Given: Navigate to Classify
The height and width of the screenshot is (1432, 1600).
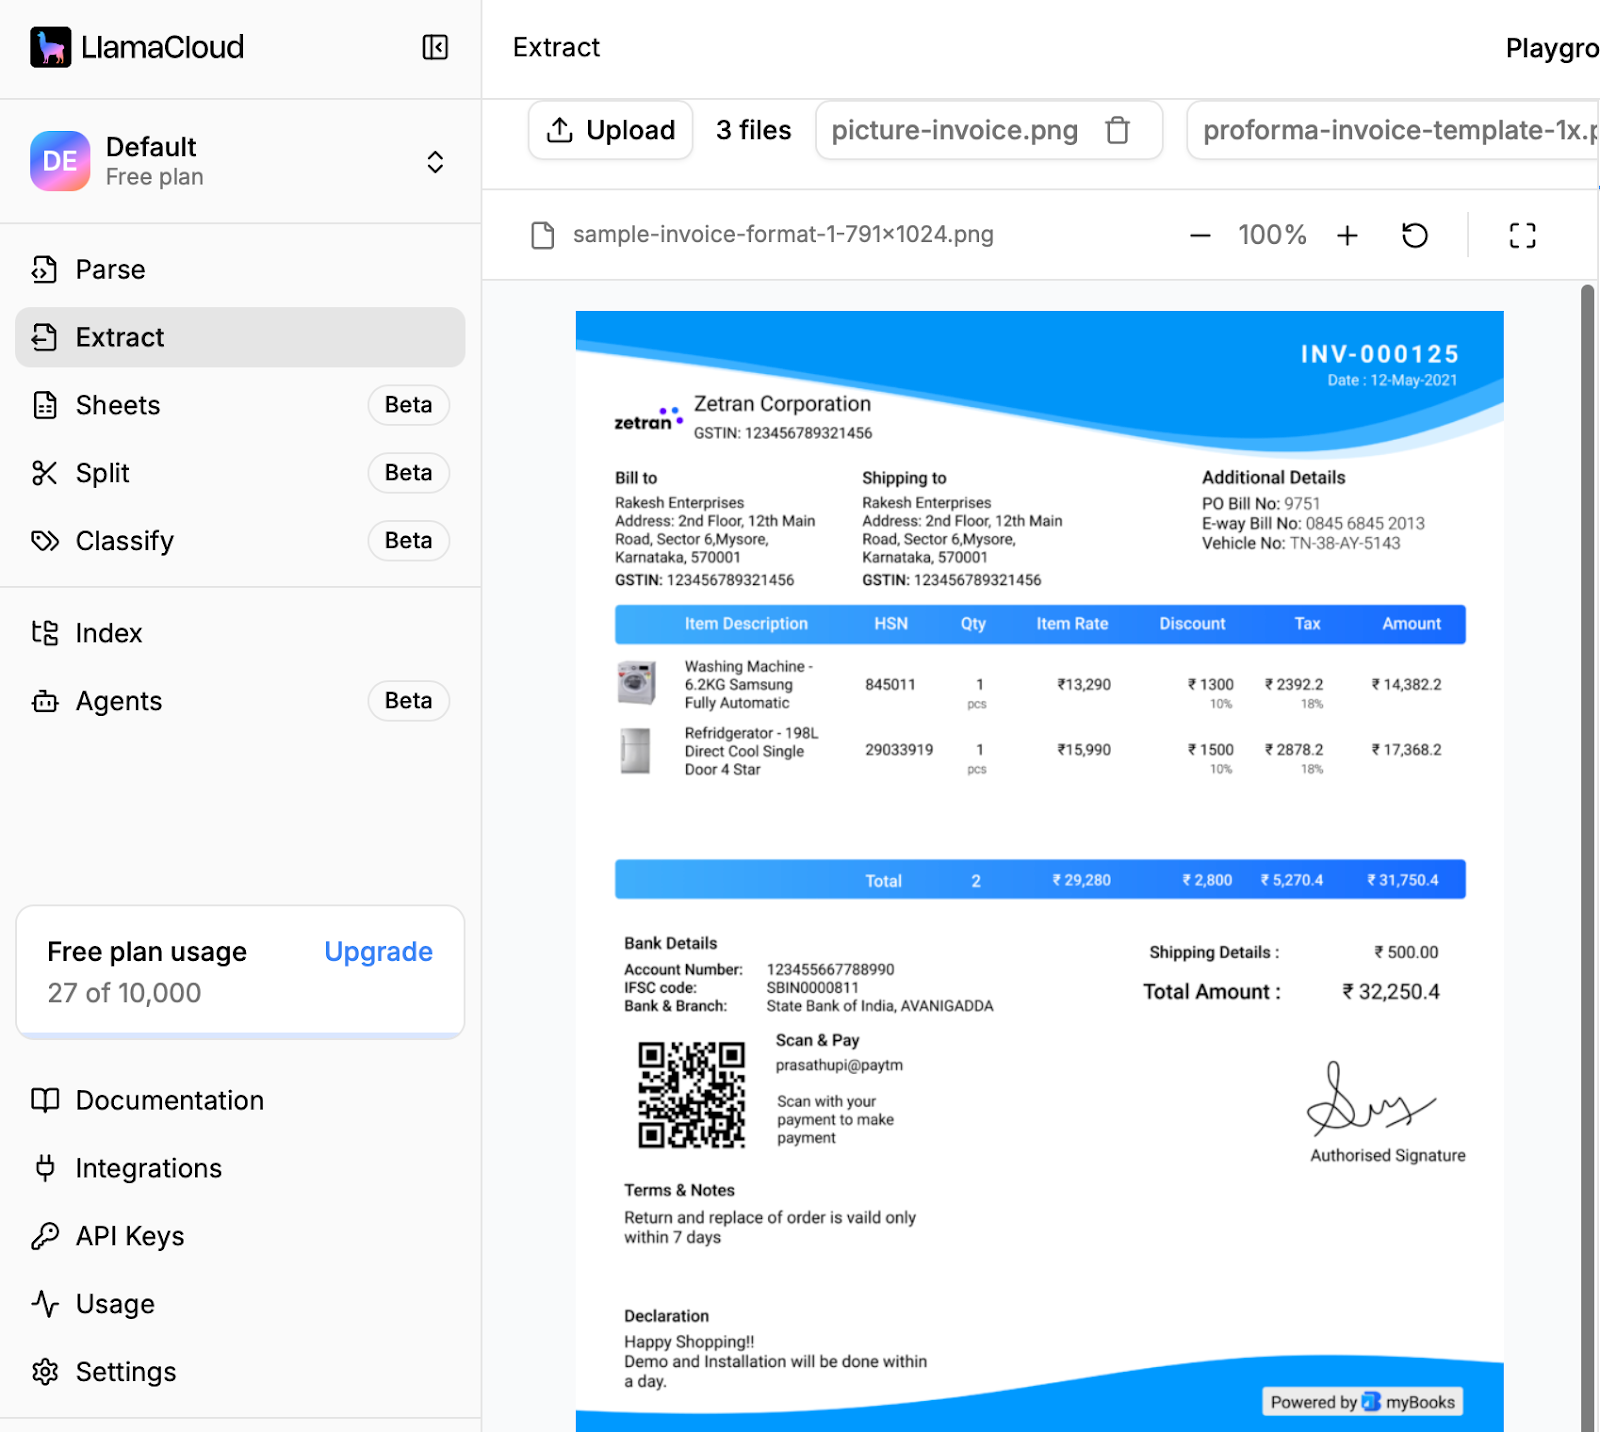Looking at the screenshot, I should (x=240, y=541).
